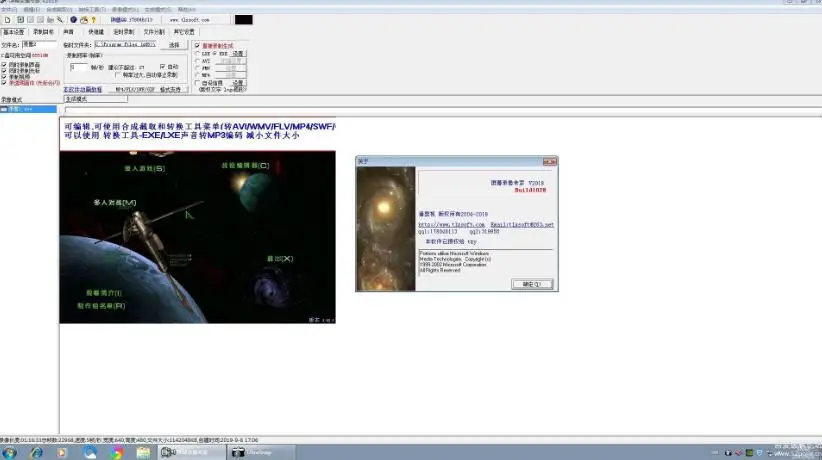
Task: Click the Email link in About dialog
Action: tap(522, 224)
